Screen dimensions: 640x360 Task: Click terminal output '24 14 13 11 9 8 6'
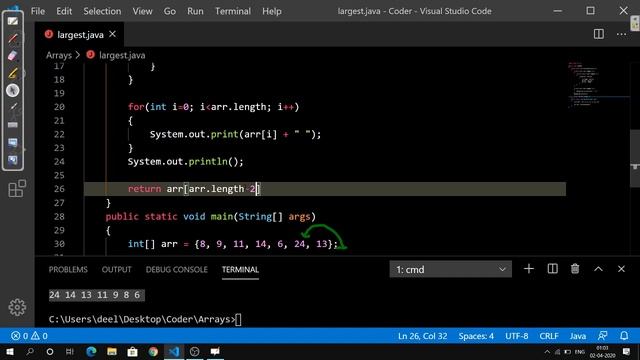click(97, 295)
